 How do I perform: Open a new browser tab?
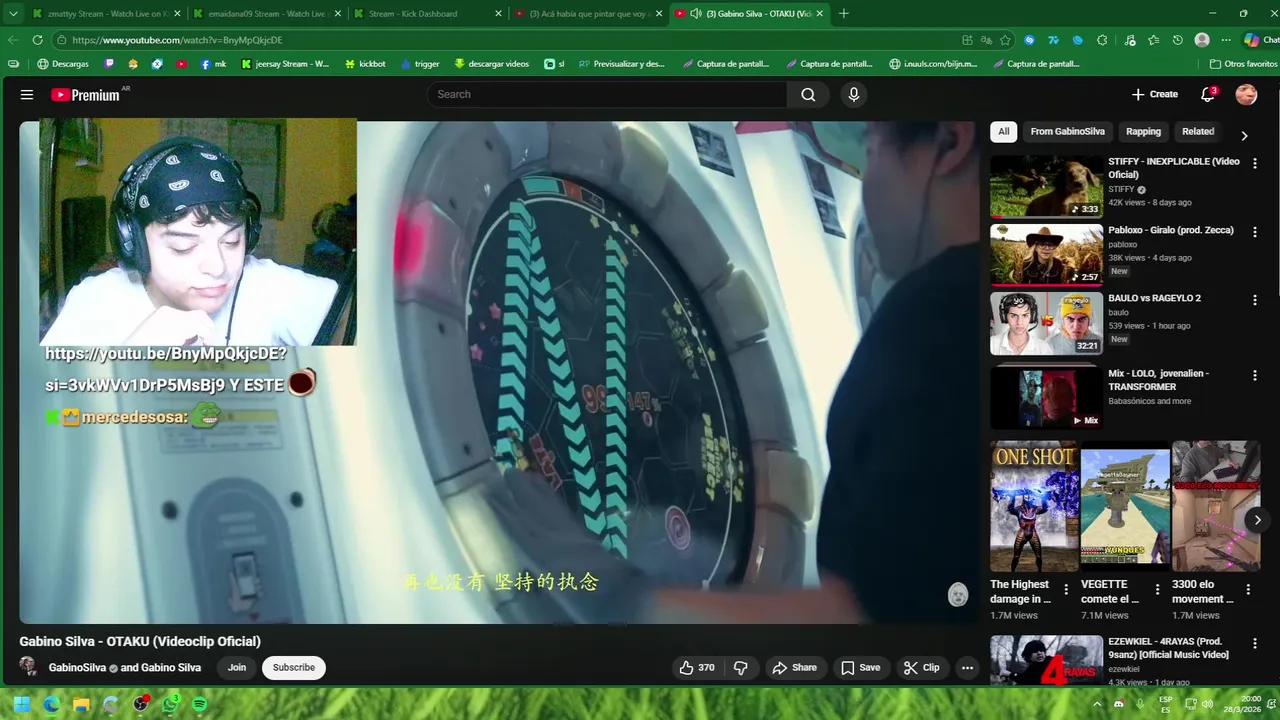pyautogui.click(x=844, y=14)
